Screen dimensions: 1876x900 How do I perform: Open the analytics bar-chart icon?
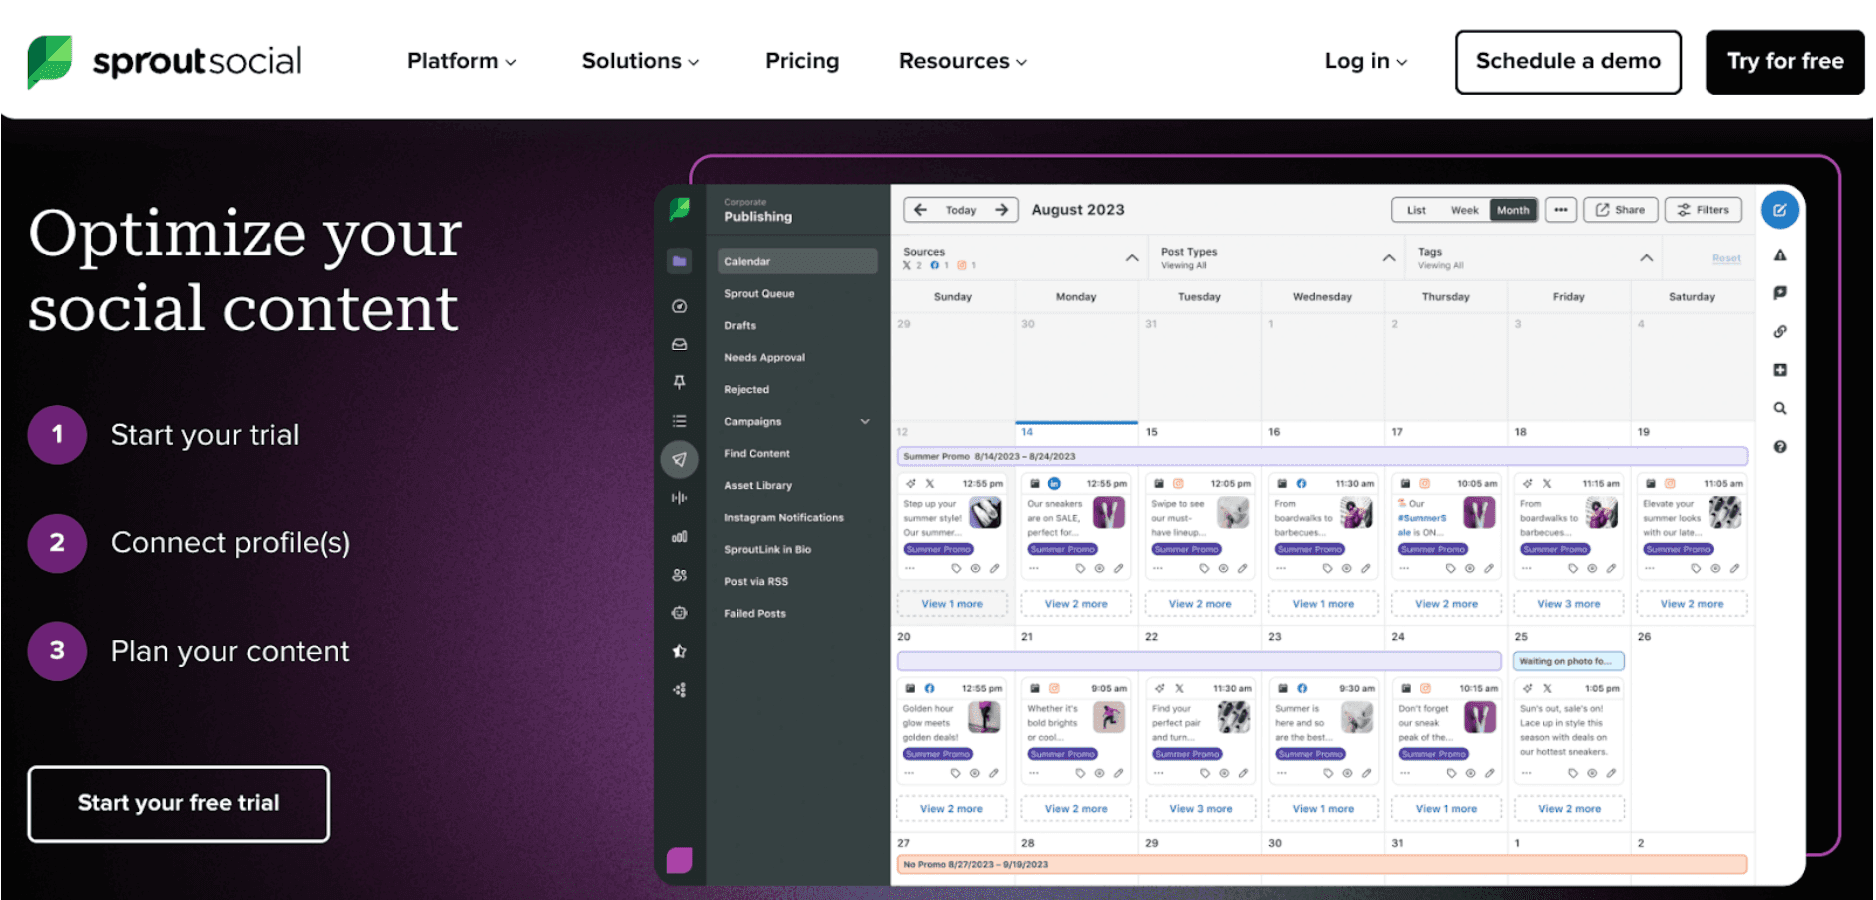tap(680, 536)
